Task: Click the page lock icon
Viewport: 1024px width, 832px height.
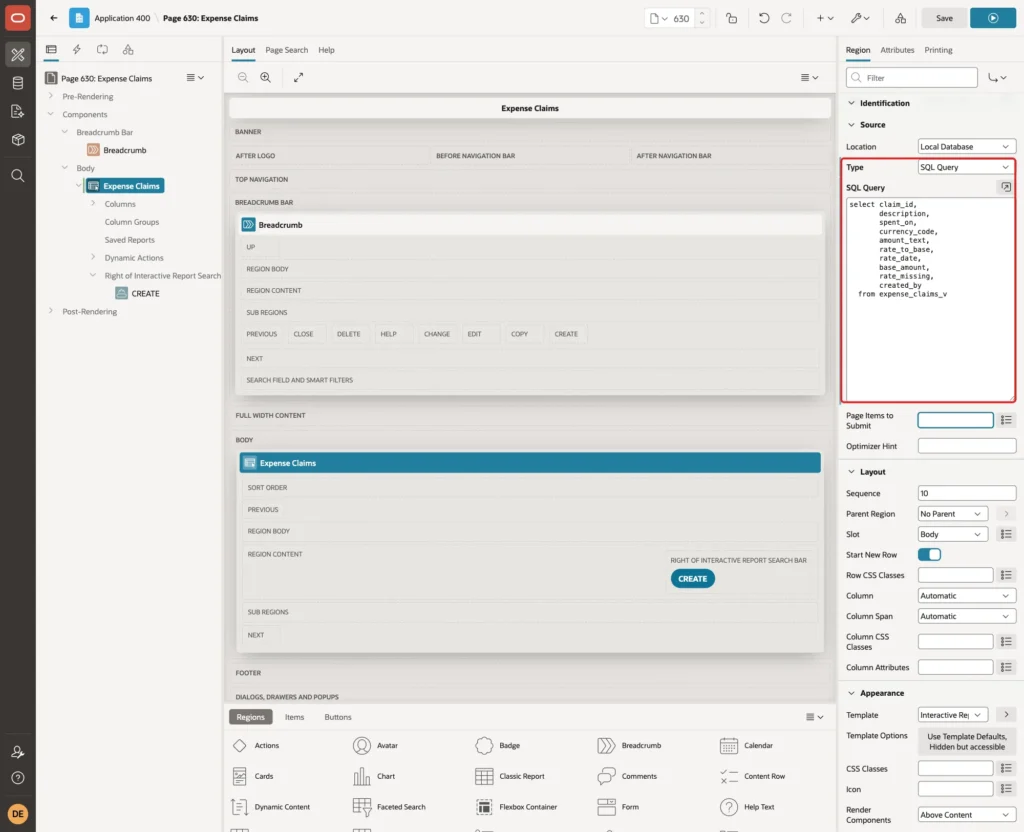Action: [731, 18]
